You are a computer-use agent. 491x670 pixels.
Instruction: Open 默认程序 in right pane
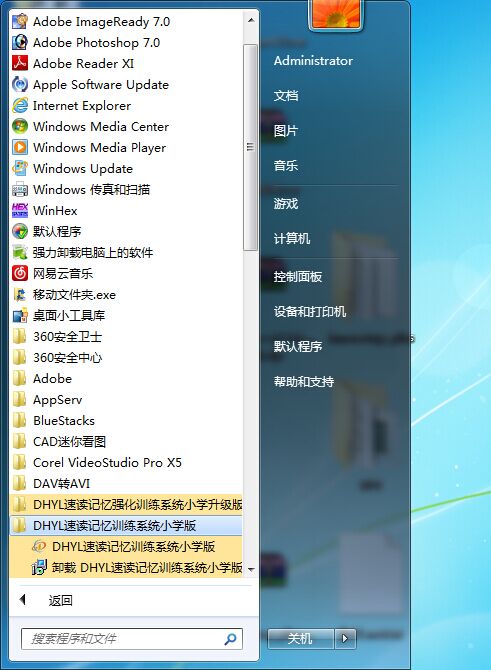pos(298,347)
